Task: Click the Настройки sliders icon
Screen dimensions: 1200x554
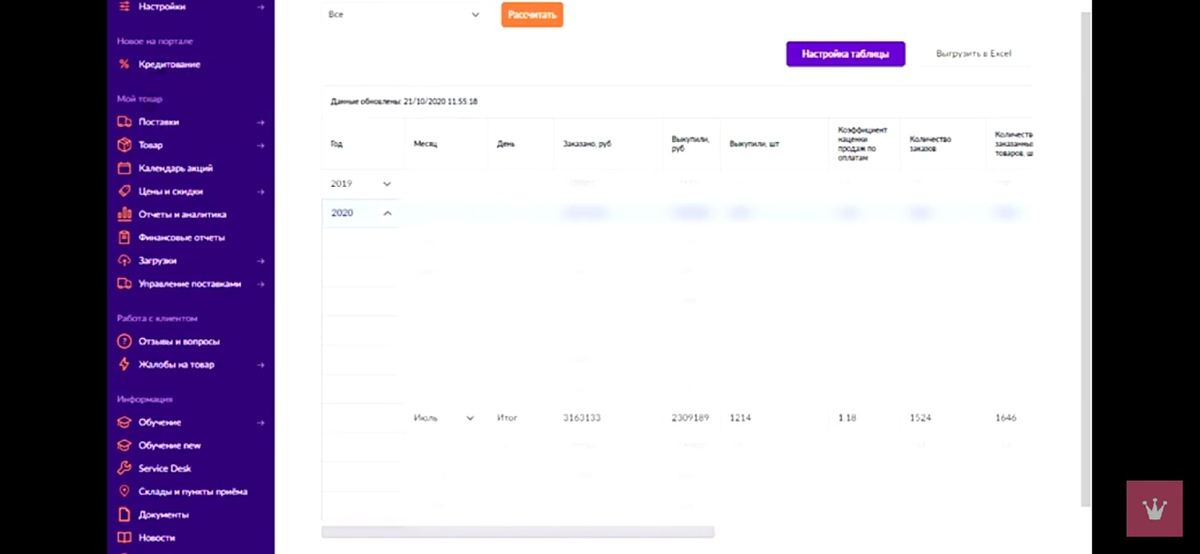Action: tap(124, 6)
